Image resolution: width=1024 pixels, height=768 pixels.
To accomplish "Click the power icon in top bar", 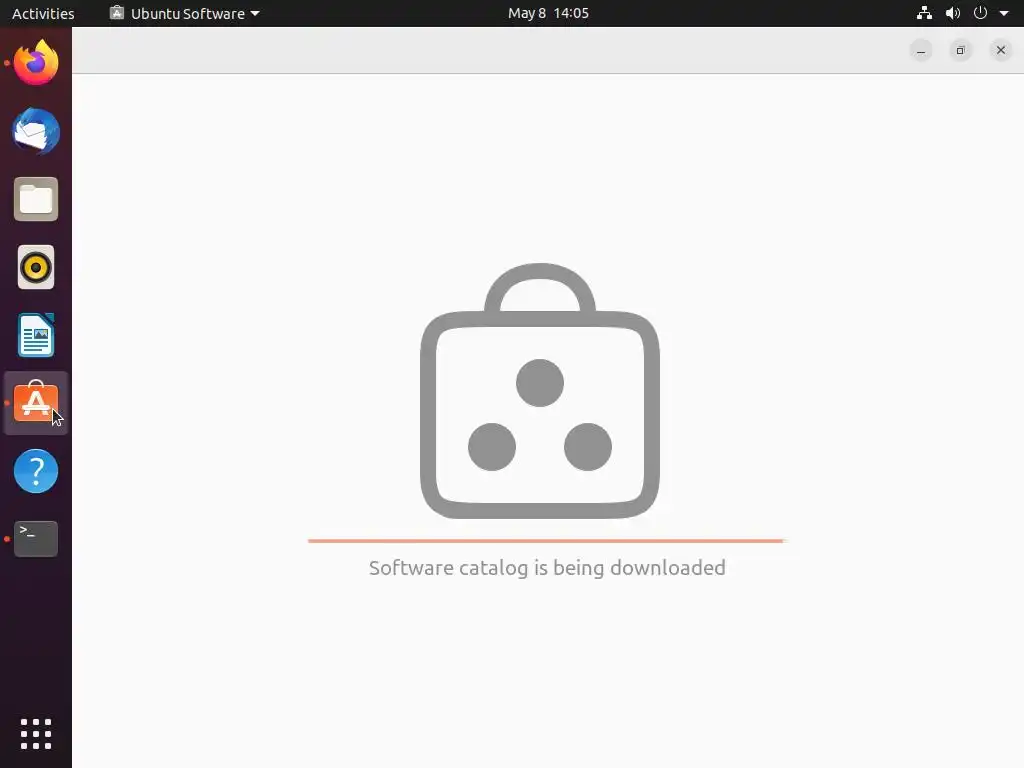I will coord(980,13).
